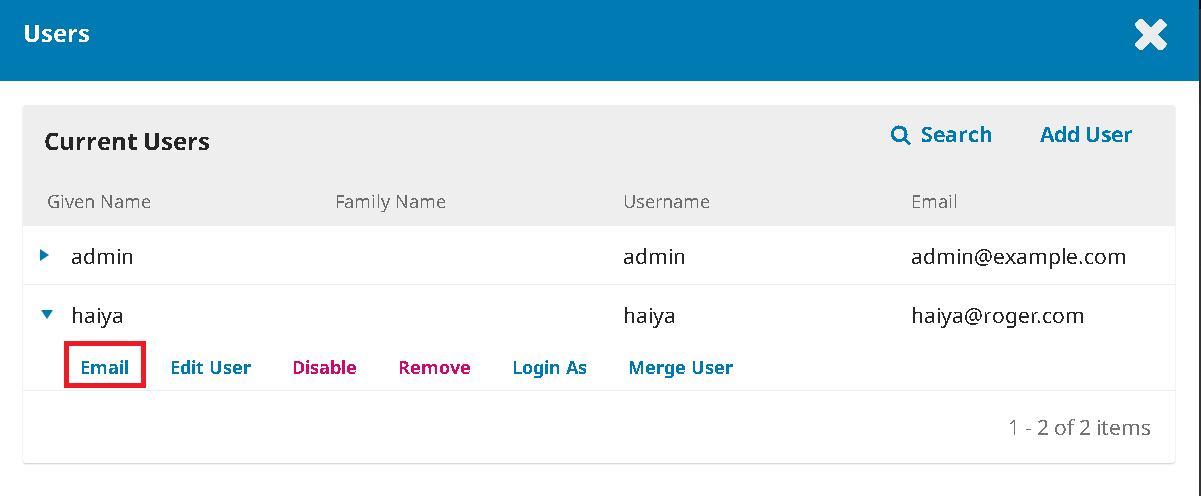1201x496 pixels.
Task: Select the haiya username cell
Action: [649, 316]
